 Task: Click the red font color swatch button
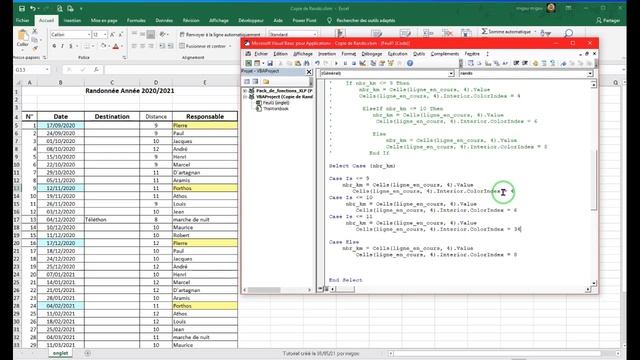[x=116, y=46]
